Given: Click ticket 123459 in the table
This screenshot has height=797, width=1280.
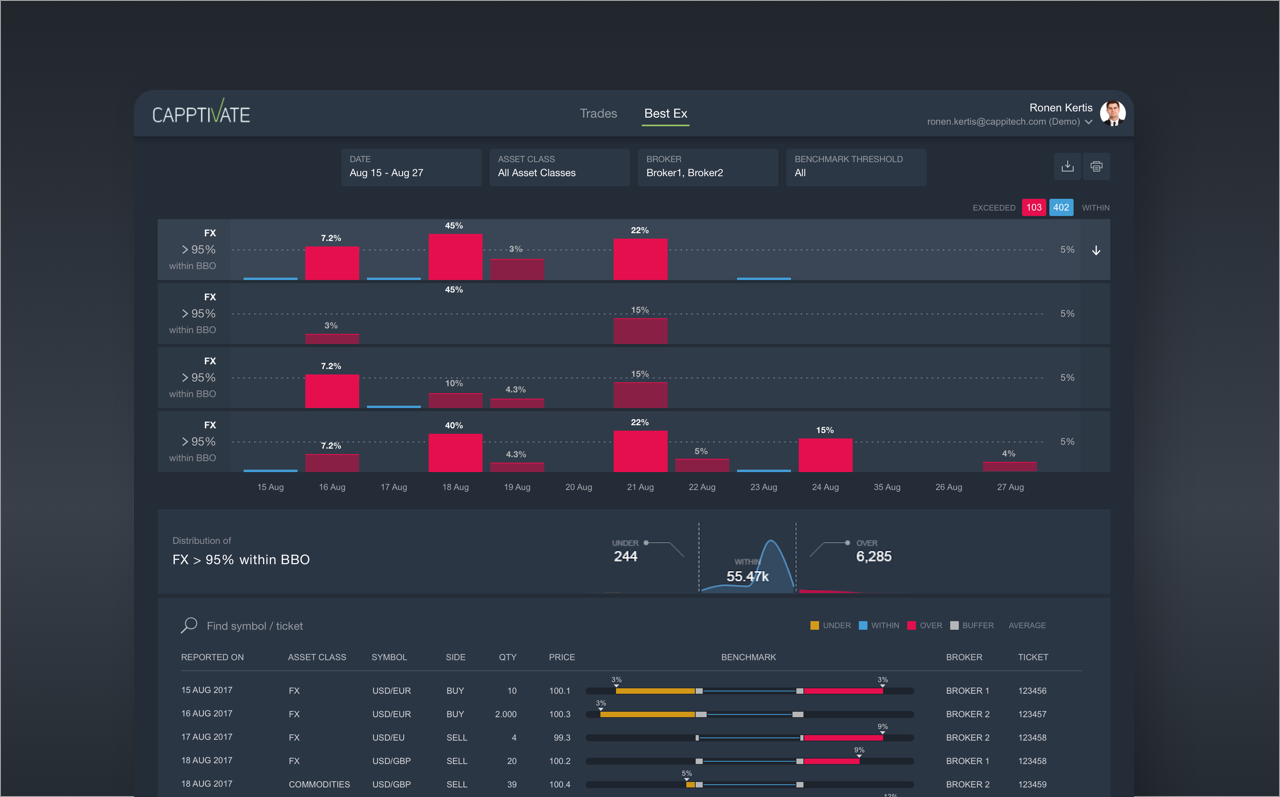Looking at the screenshot, I should [1033, 785].
